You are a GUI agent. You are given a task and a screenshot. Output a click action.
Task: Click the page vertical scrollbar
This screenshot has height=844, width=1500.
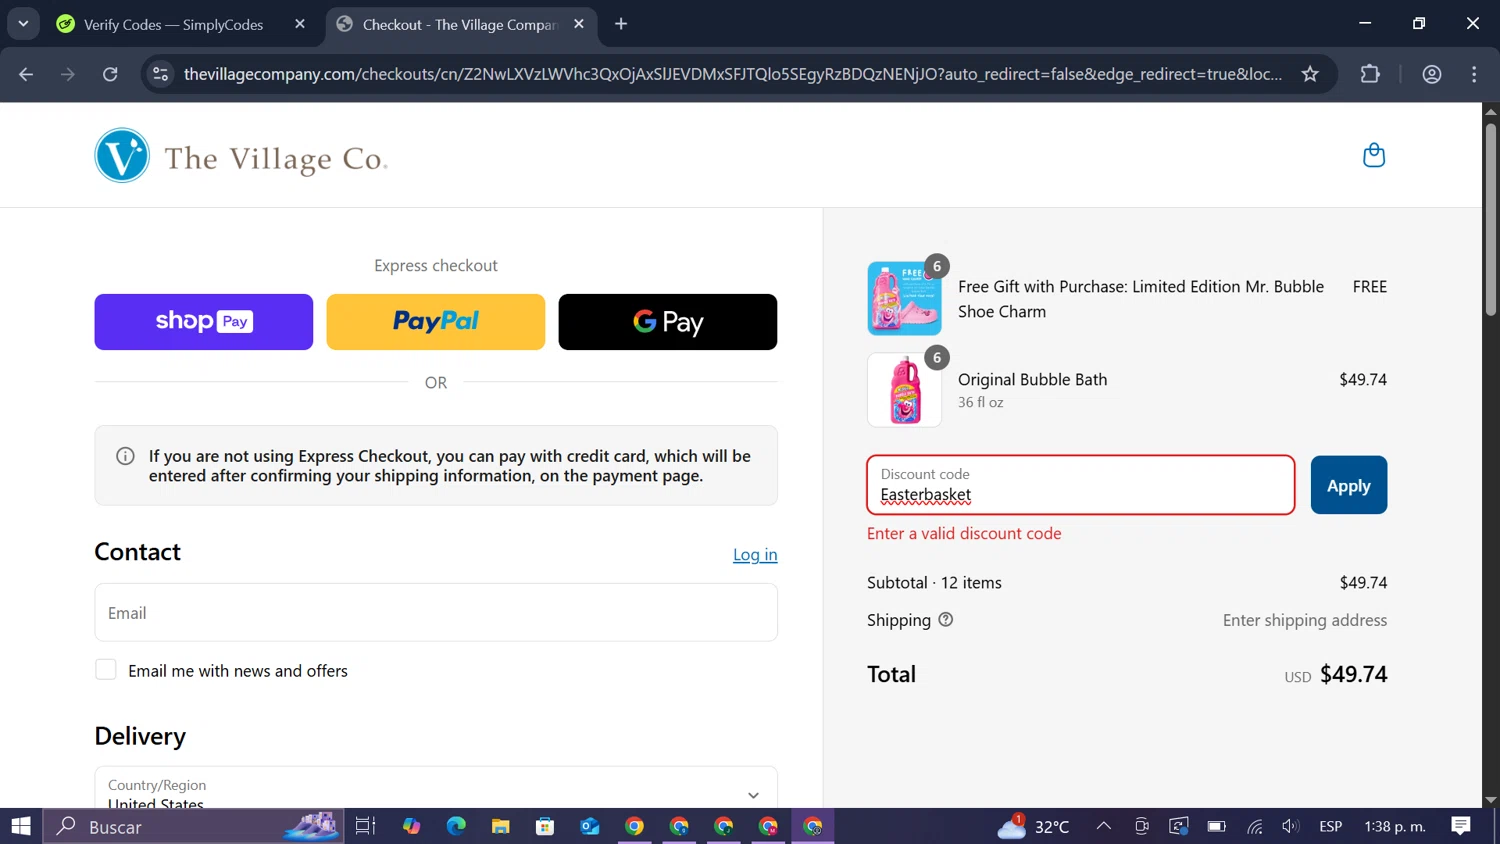[1491, 220]
